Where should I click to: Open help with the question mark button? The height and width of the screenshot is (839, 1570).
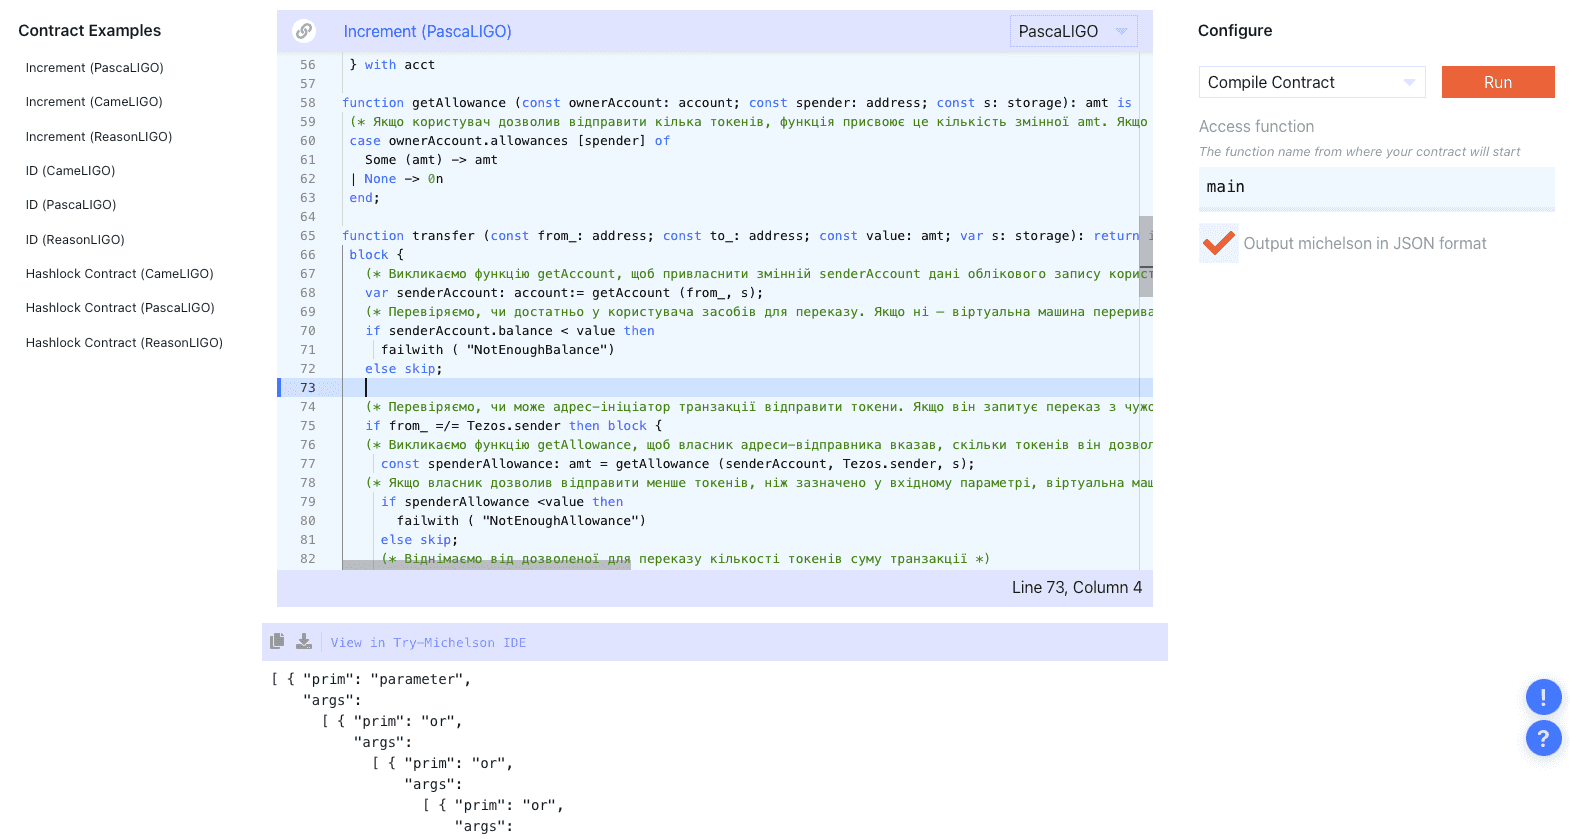[x=1543, y=739]
